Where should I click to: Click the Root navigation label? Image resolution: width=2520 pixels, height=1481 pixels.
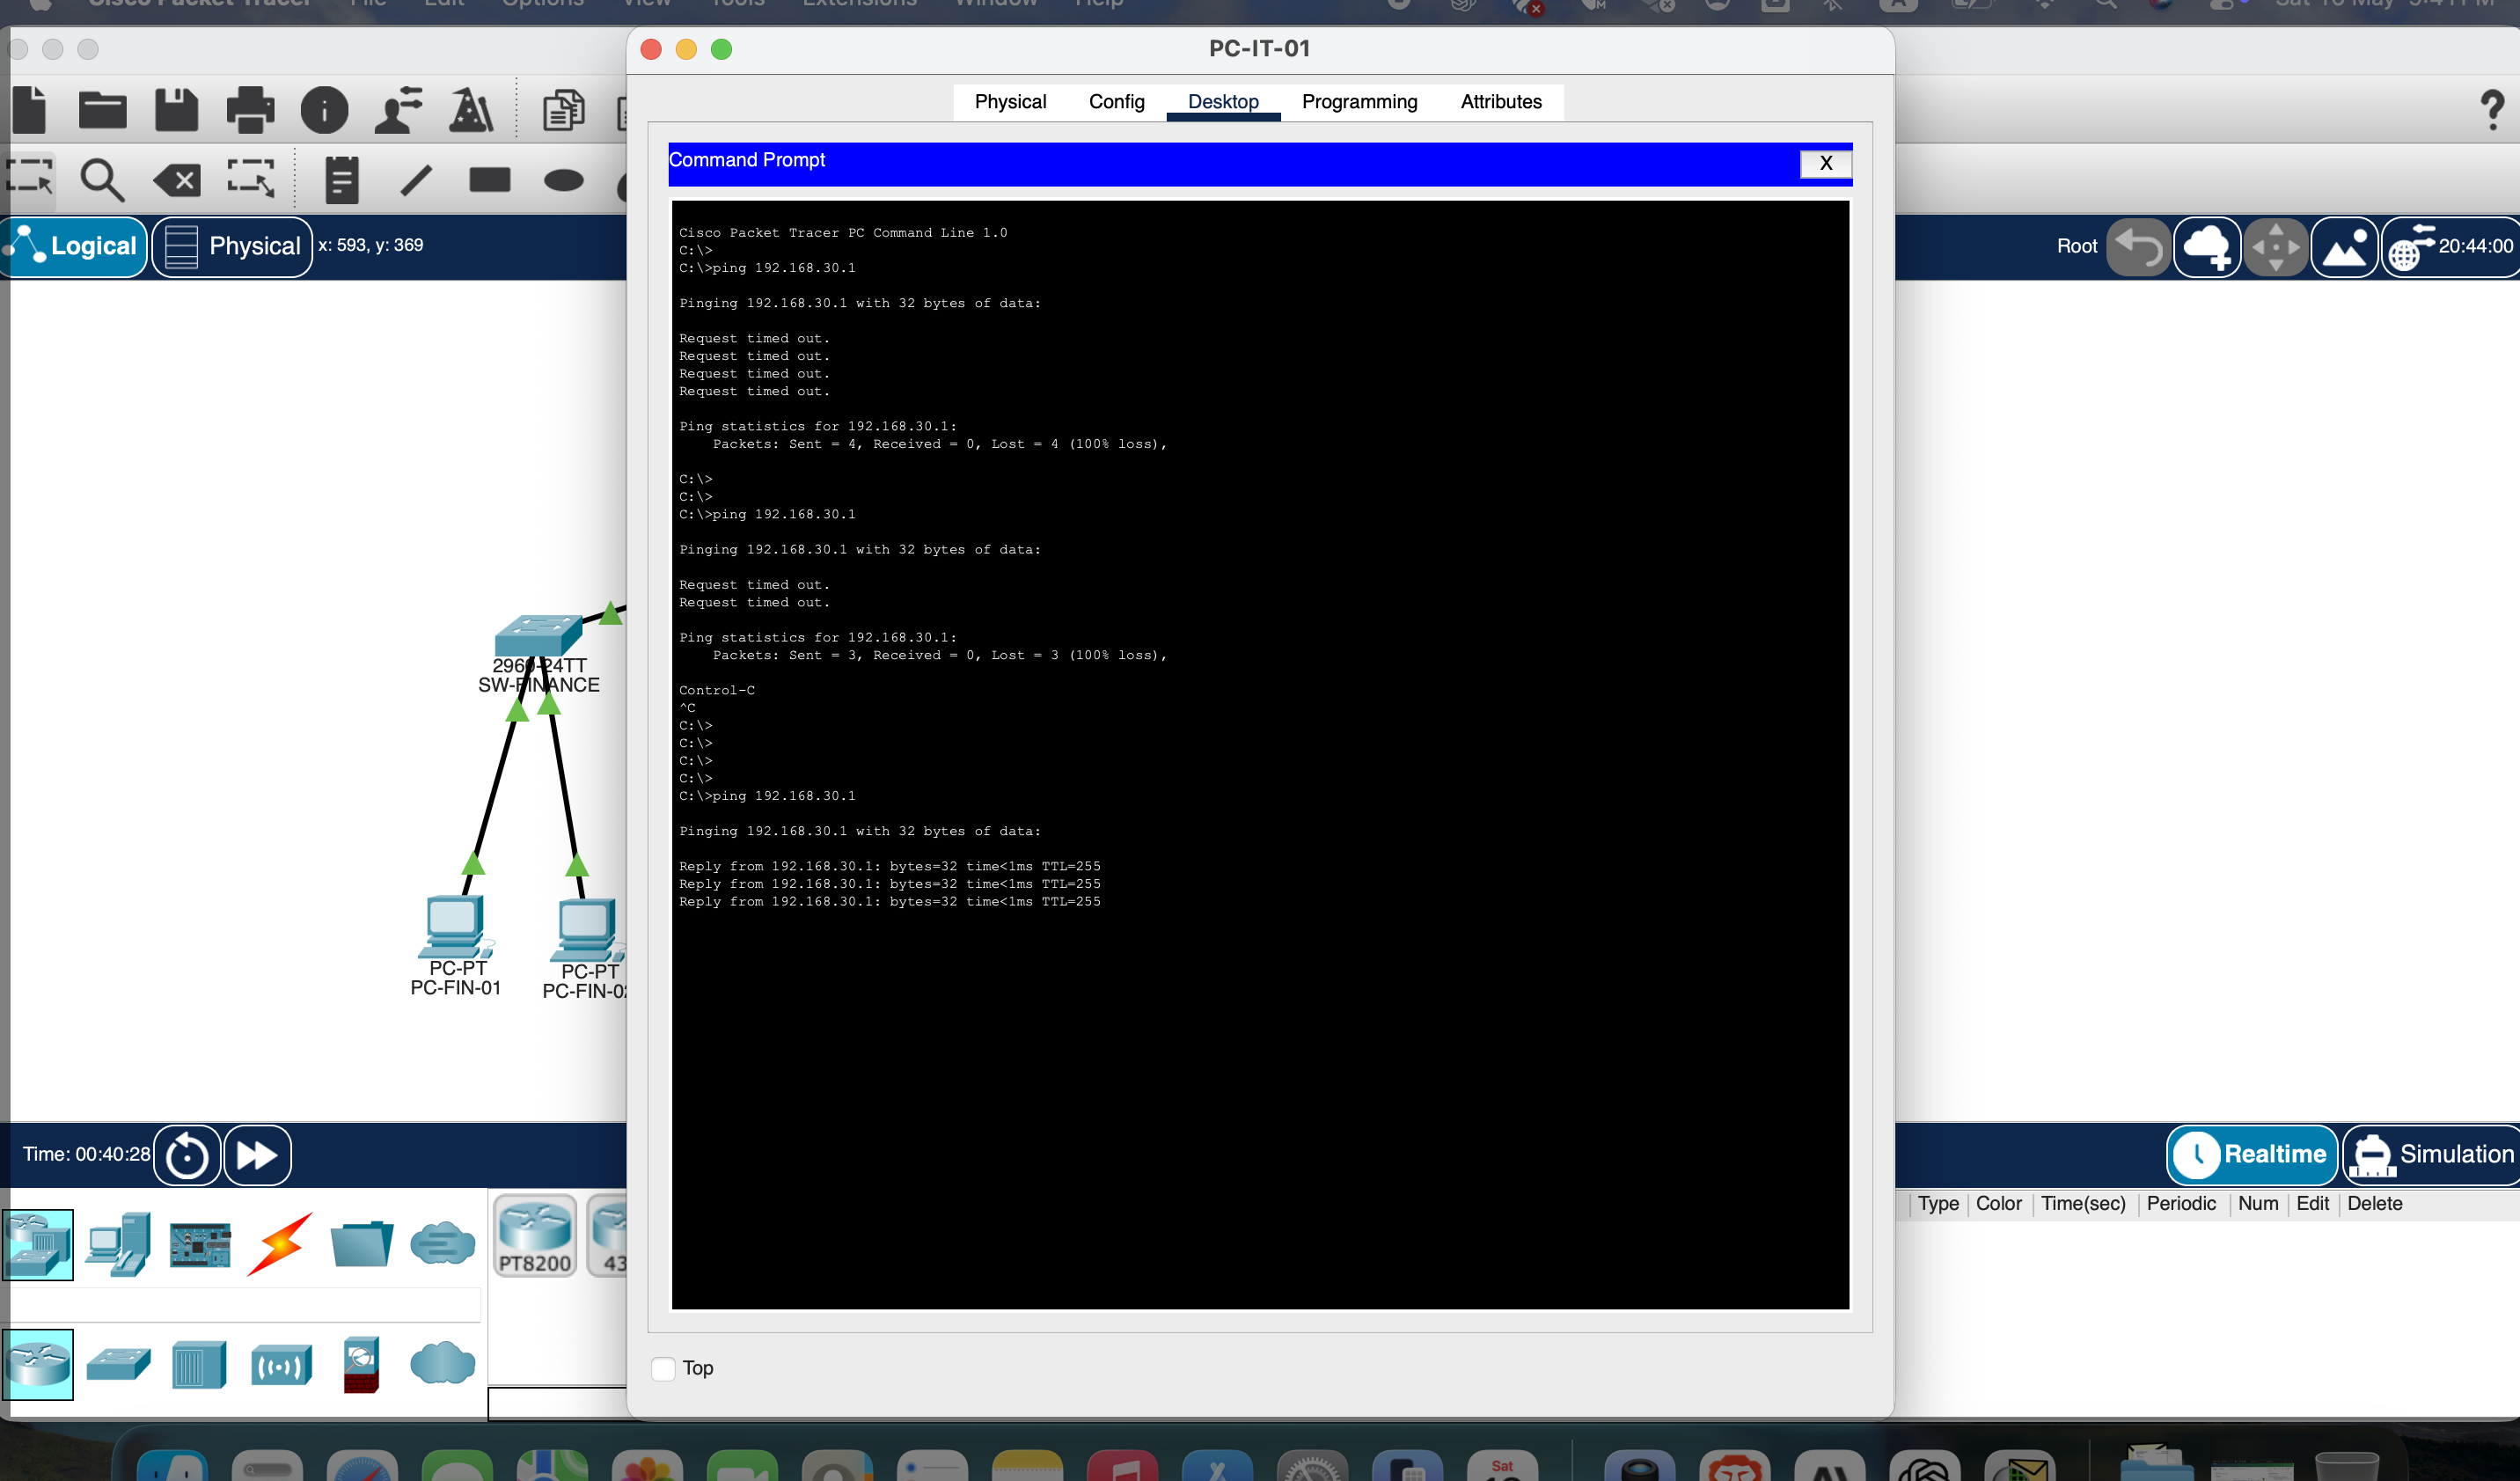point(2076,247)
